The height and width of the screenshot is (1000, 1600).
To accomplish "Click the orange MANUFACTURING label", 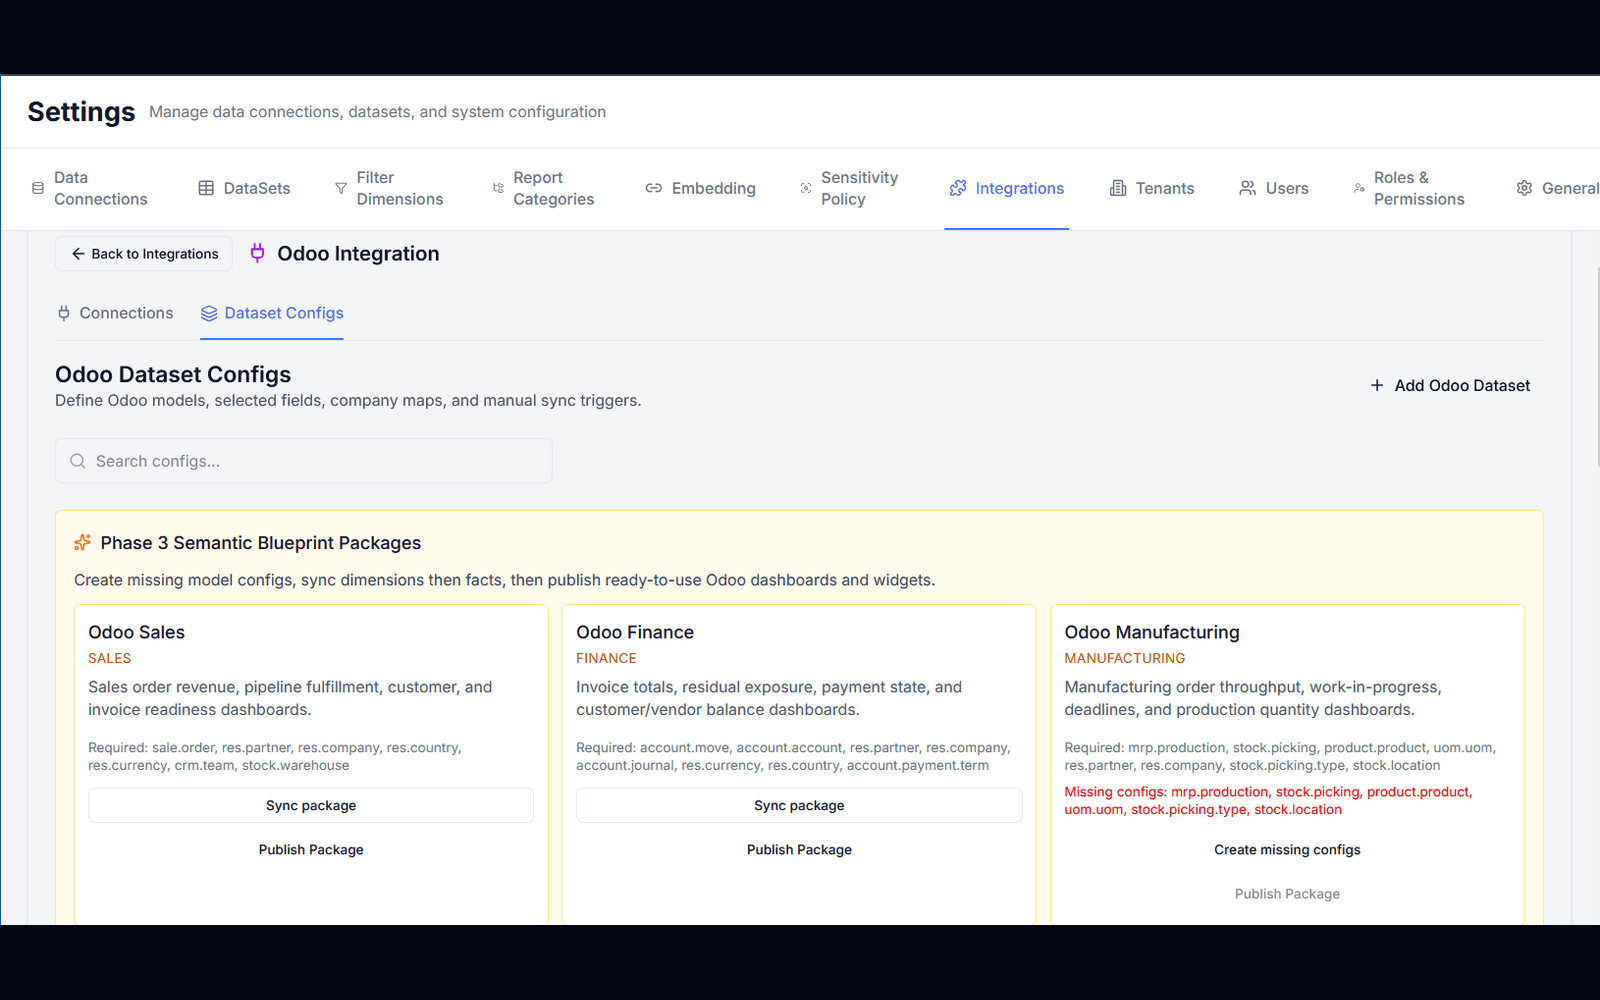I will tap(1125, 658).
